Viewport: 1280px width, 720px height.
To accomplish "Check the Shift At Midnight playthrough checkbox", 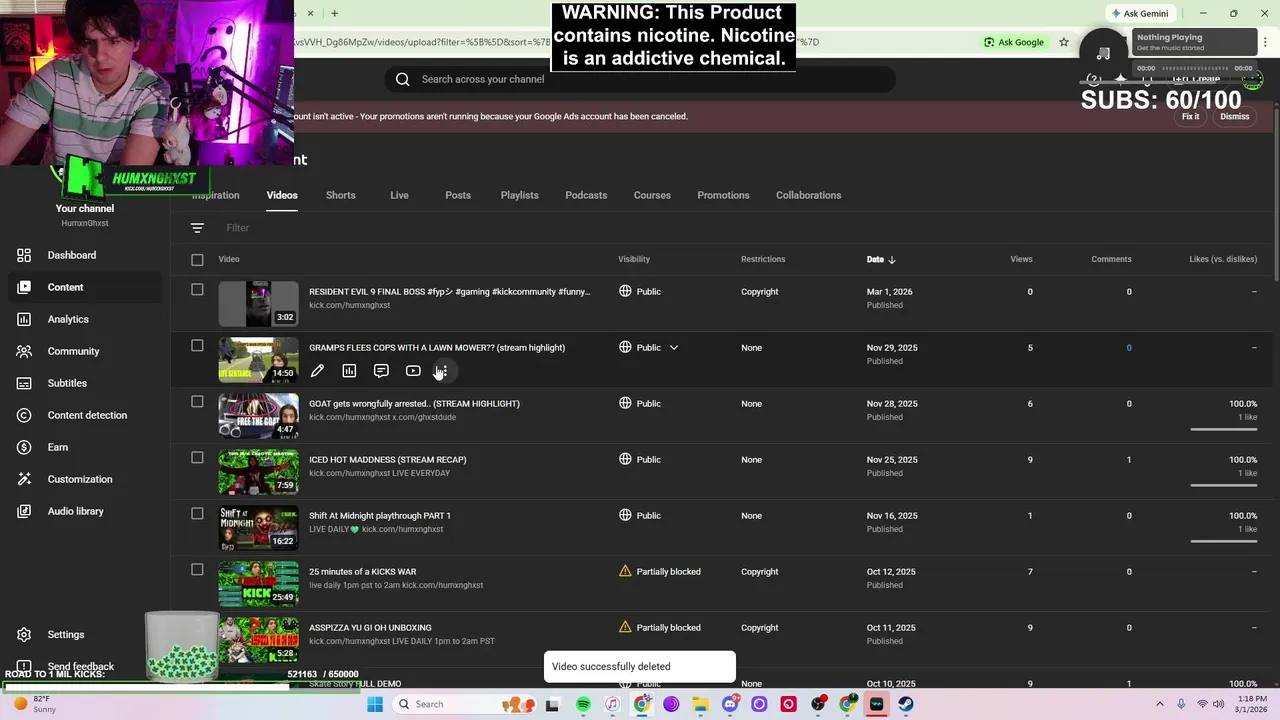I will coord(197,514).
